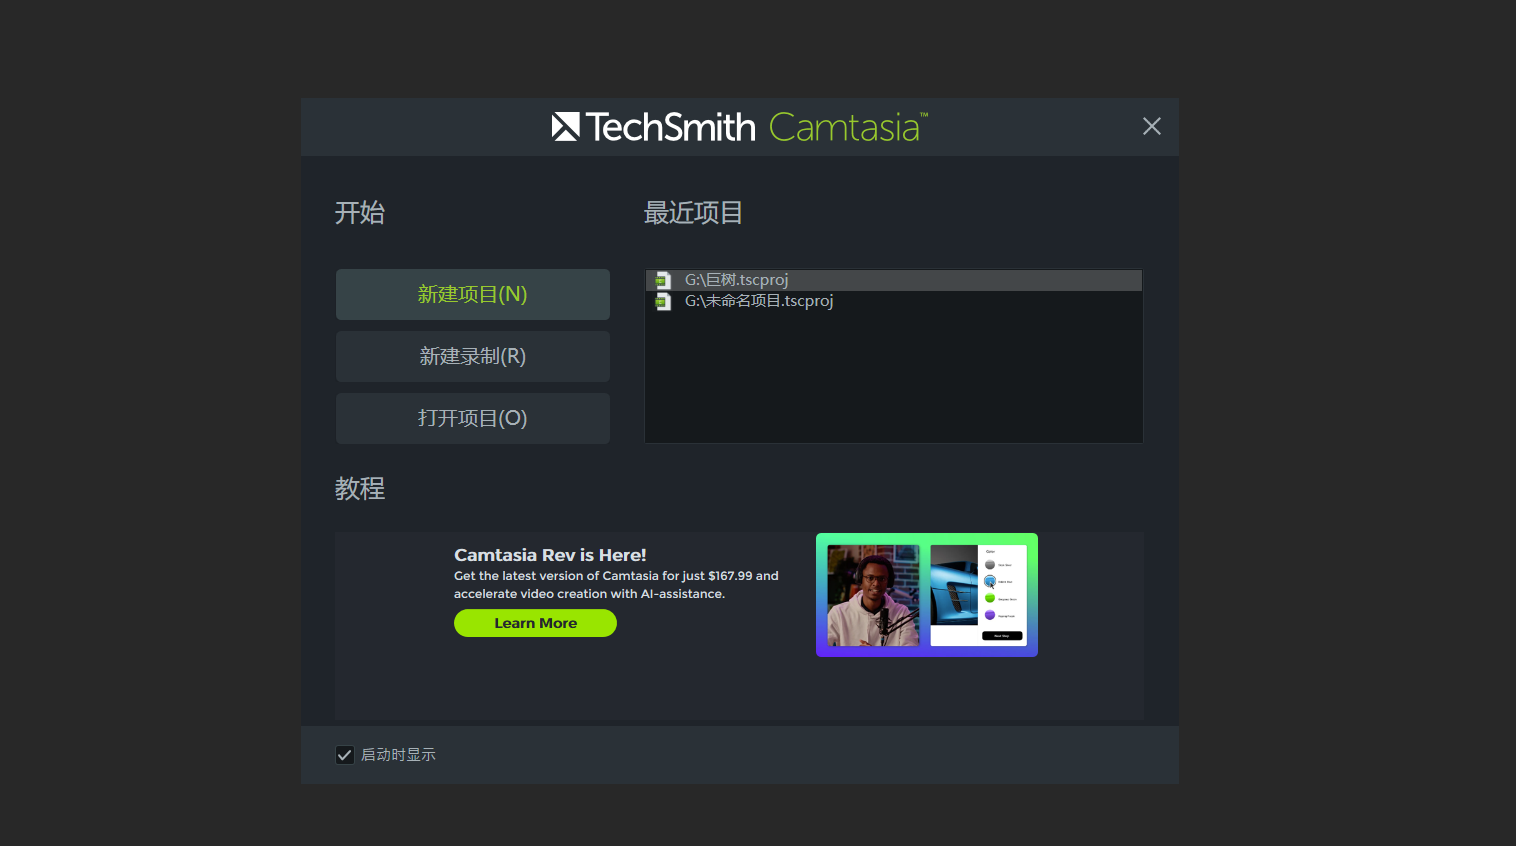Select recent project G:\巨树.tscproj
The image size is (1516, 846).
click(x=894, y=280)
